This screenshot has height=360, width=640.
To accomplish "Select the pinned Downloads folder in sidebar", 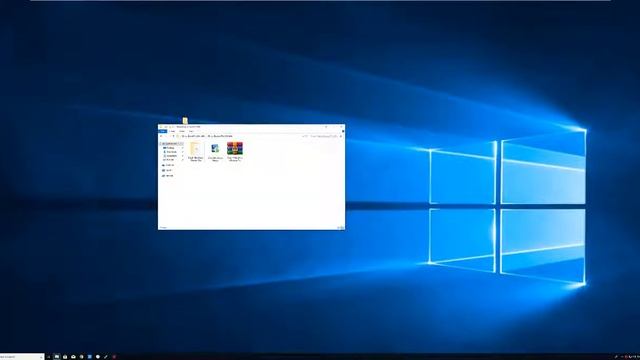I will [x=171, y=152].
